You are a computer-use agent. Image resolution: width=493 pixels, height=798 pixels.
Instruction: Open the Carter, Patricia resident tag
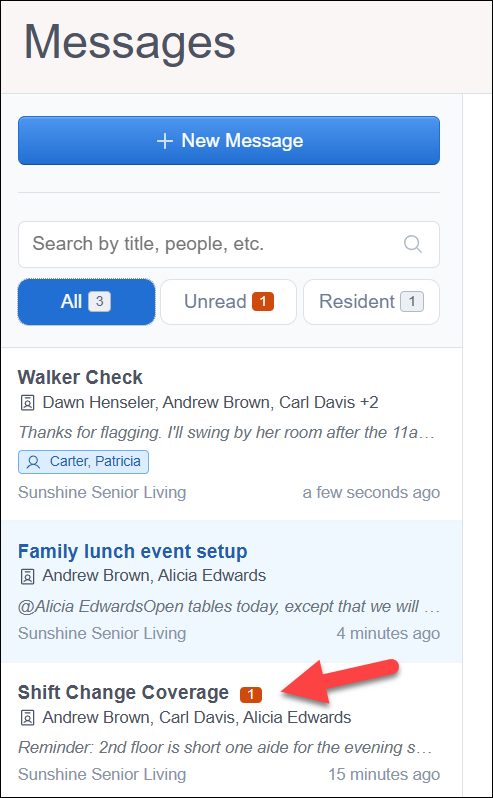pyautogui.click(x=83, y=462)
